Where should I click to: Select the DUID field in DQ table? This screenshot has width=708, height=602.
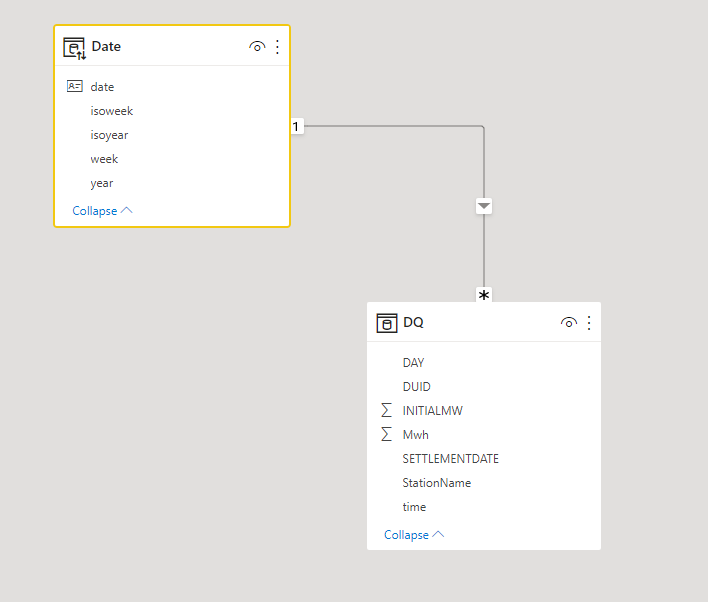(416, 387)
